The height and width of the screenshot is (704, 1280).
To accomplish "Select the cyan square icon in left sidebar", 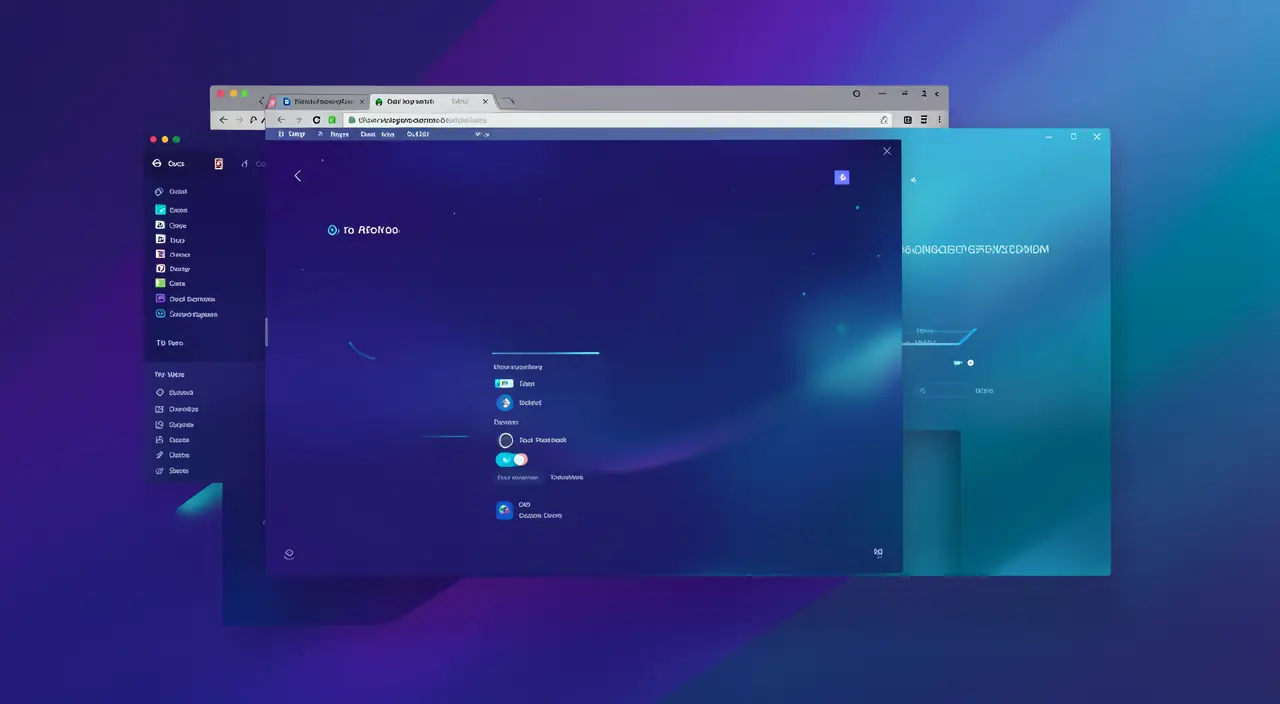I will 160,210.
